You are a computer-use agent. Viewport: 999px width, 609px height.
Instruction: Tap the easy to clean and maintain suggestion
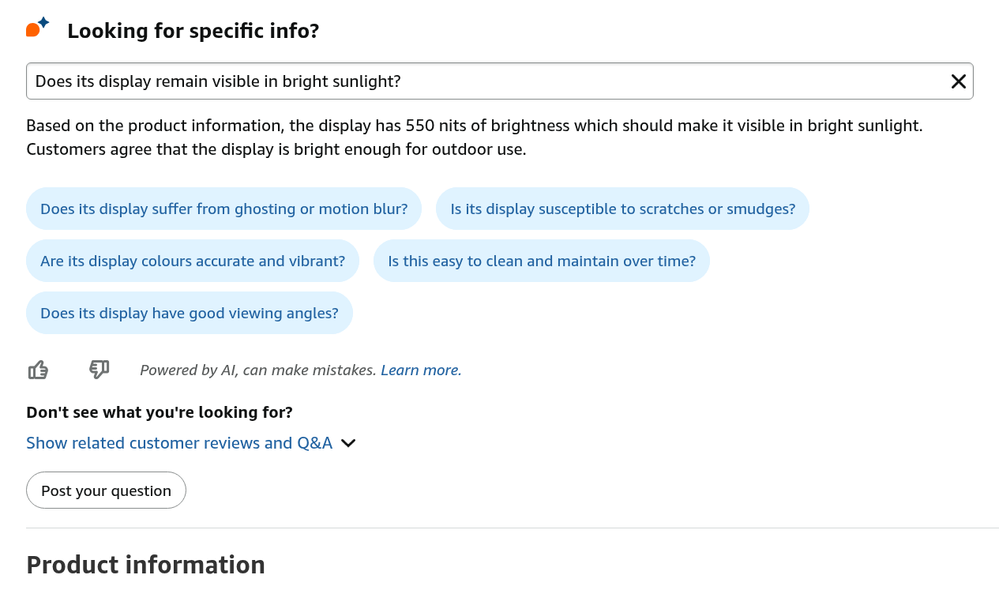(x=541, y=261)
